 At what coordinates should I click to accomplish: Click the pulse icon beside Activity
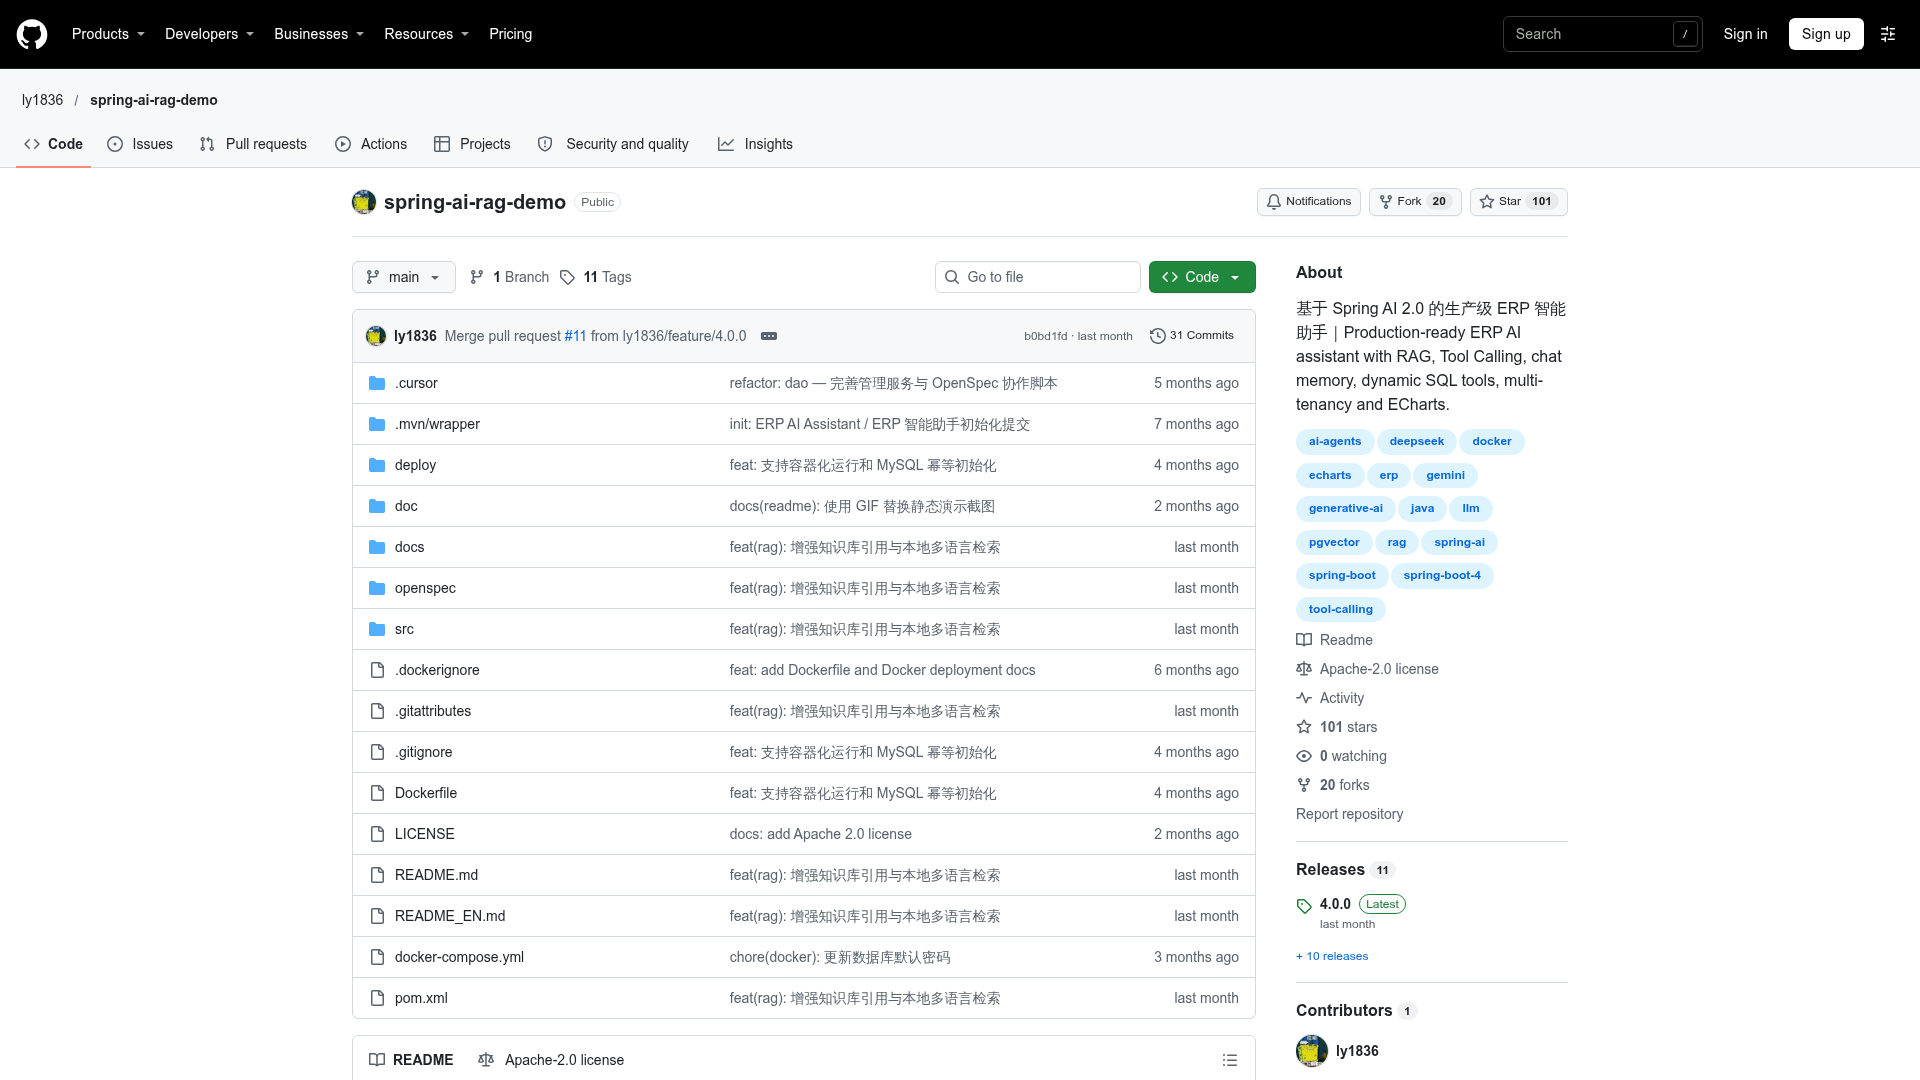point(1304,698)
